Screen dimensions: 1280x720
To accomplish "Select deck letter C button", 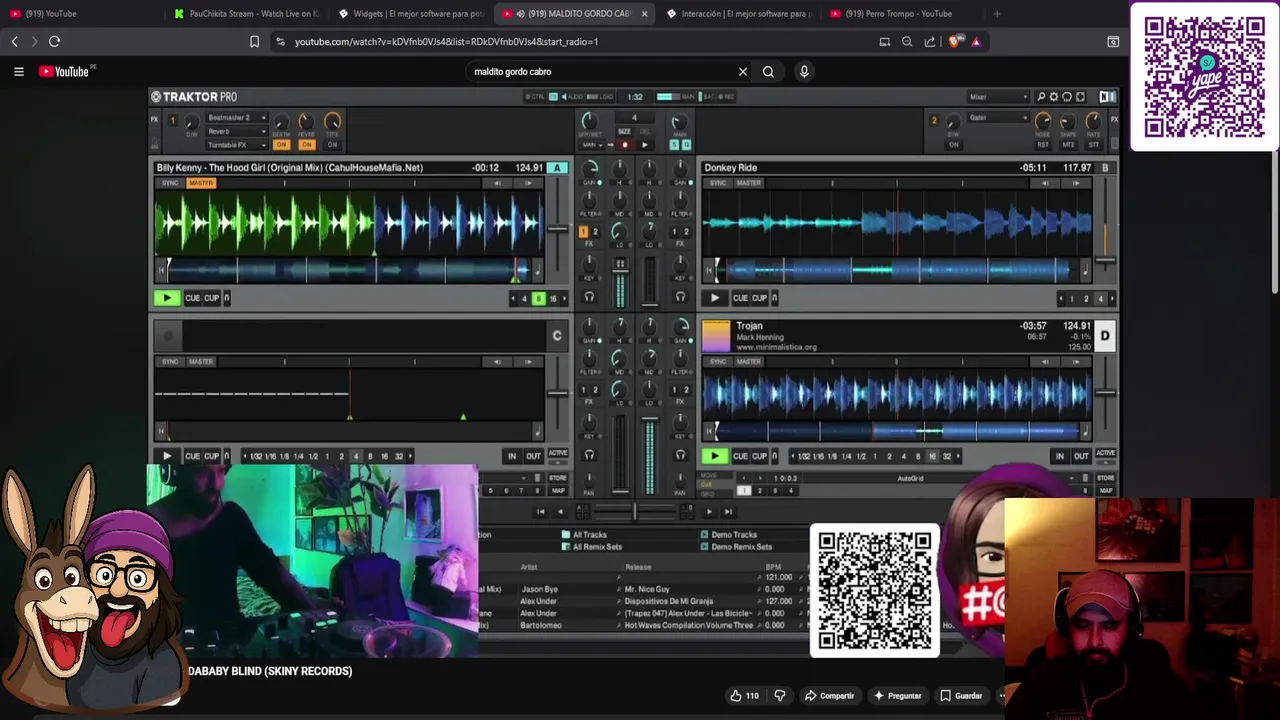I will tap(557, 336).
